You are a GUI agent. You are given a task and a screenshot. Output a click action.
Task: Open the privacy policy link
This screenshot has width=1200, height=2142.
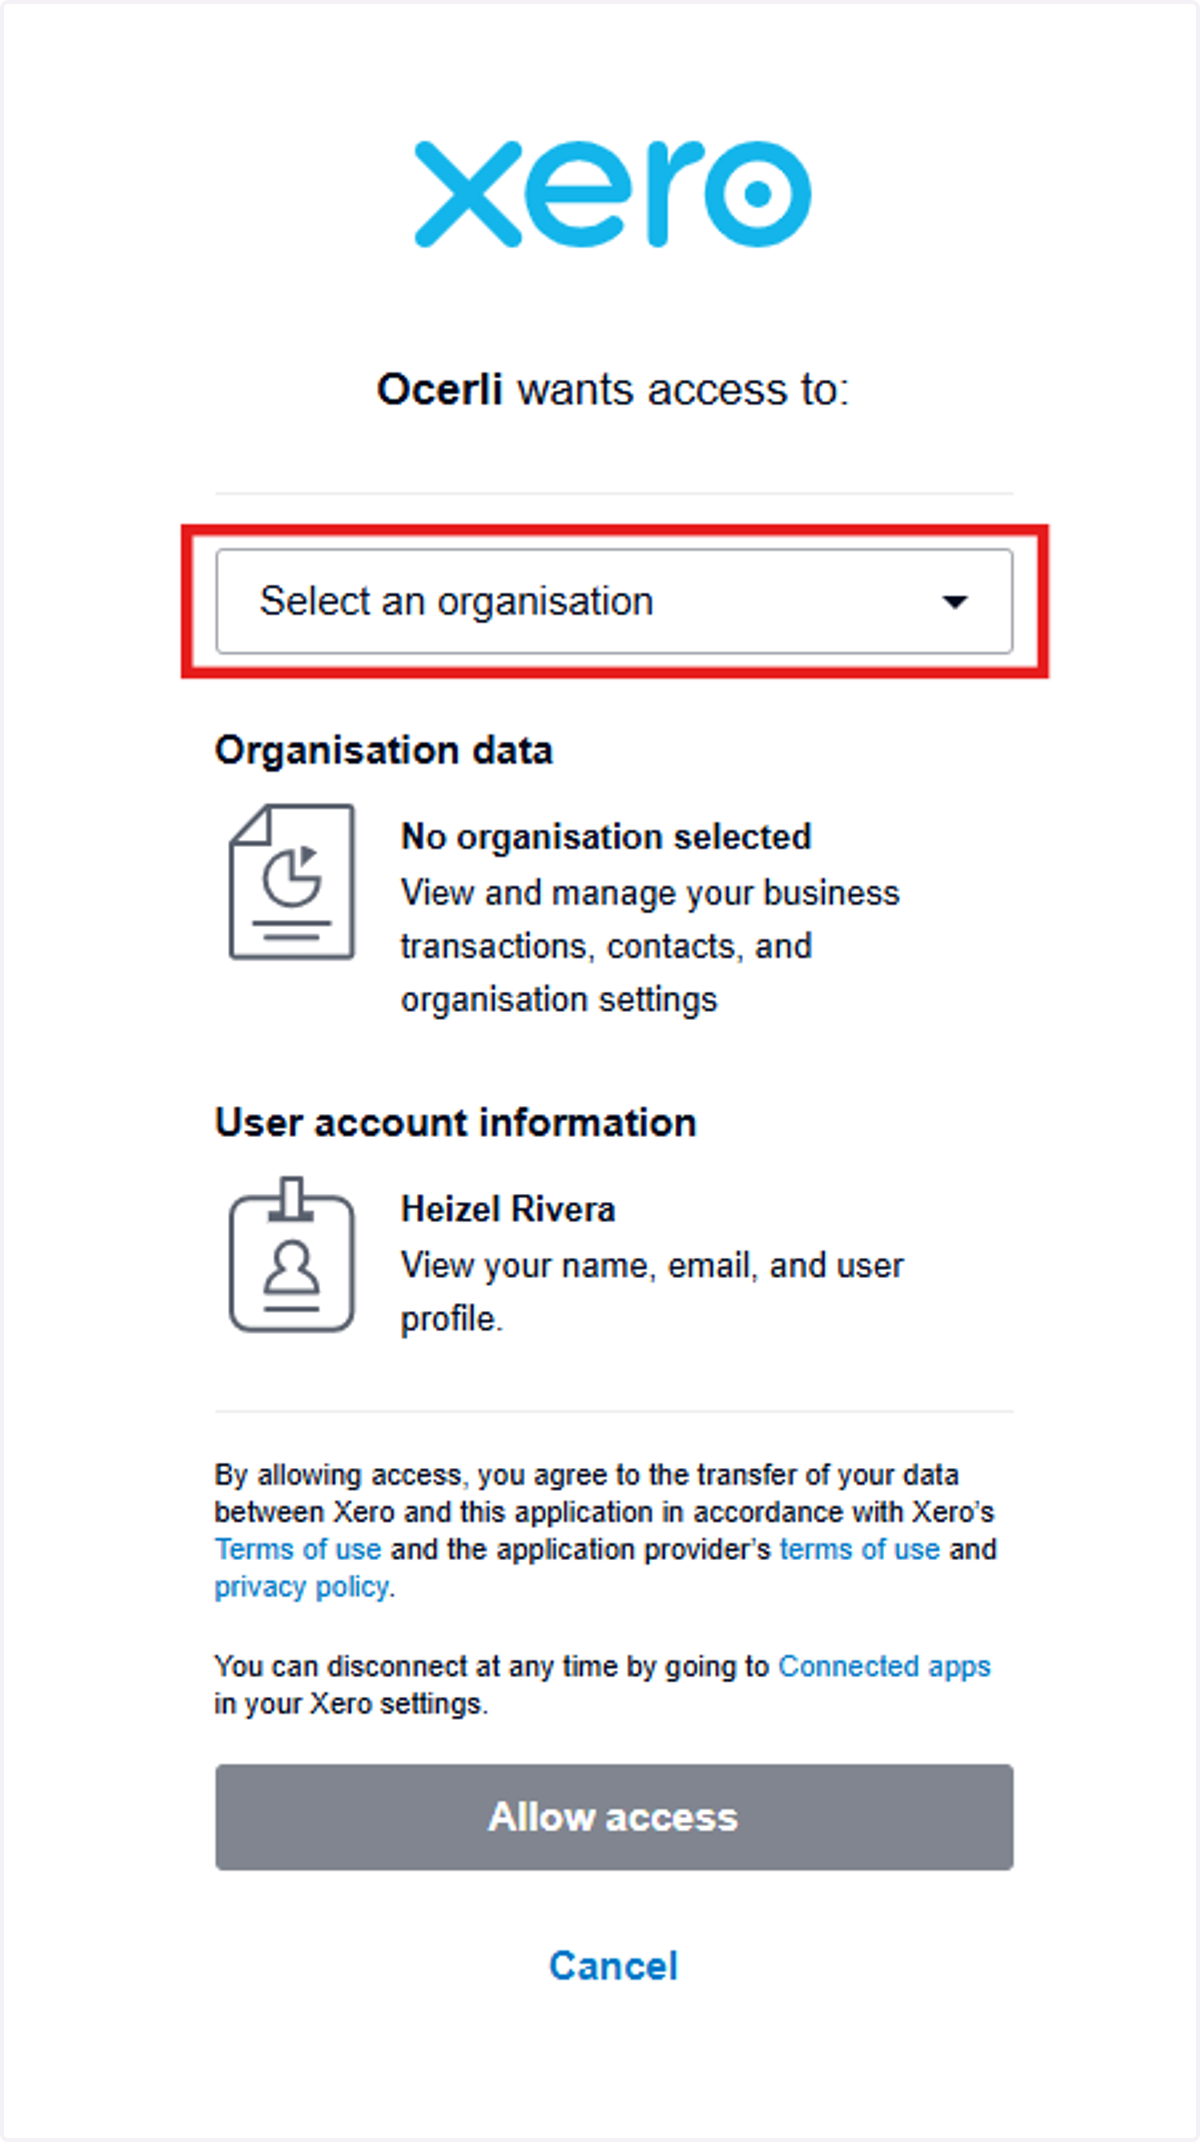coord(302,1587)
